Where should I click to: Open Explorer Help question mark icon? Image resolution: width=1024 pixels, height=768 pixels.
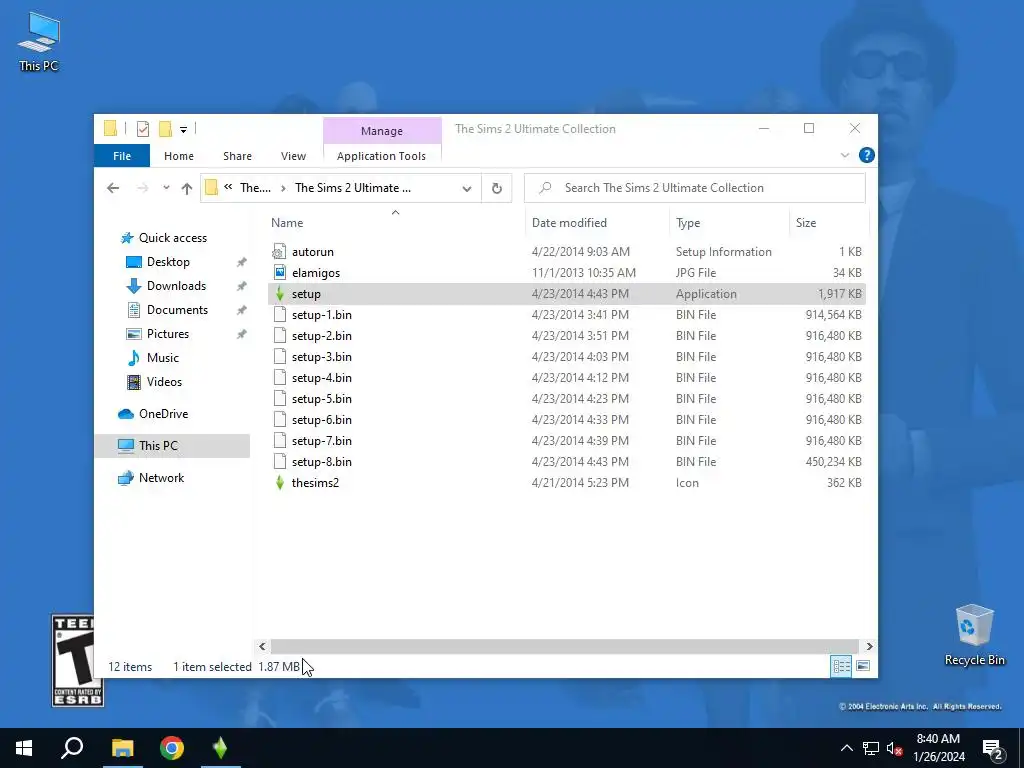coord(867,155)
